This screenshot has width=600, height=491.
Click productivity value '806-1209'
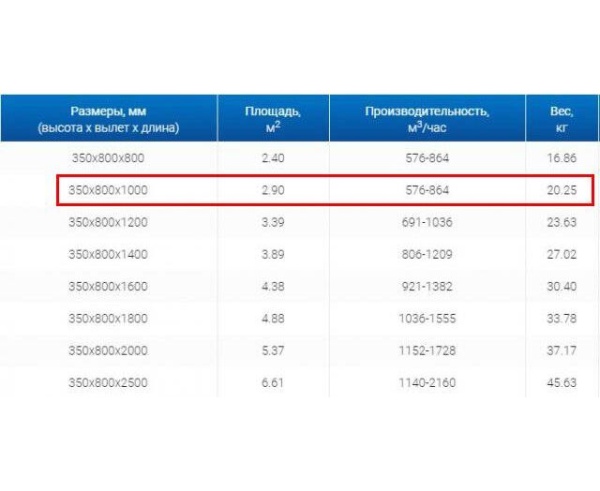pos(427,254)
